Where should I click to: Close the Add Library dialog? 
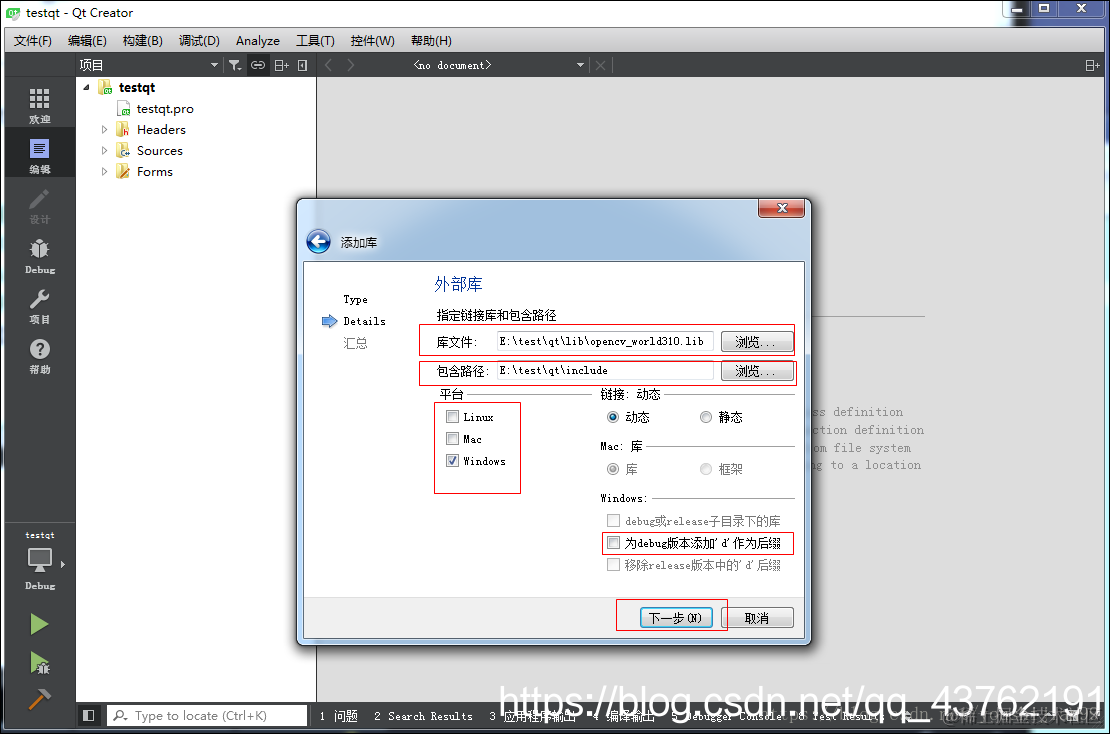[x=782, y=208]
